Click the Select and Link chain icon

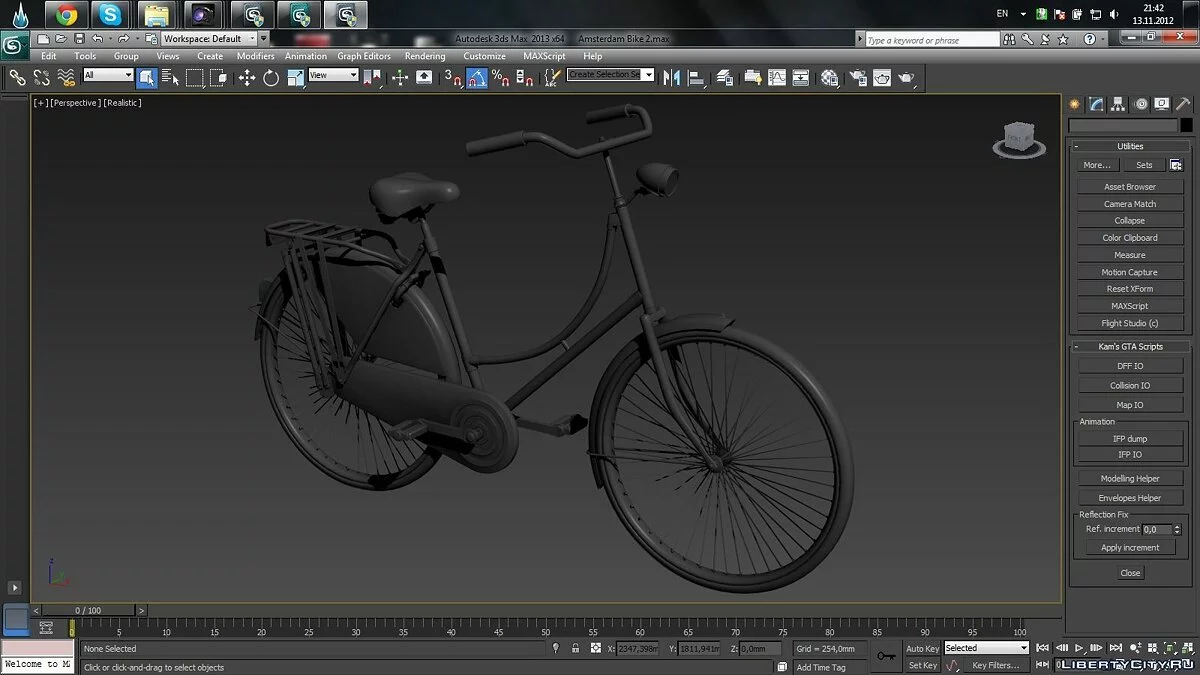tap(17, 77)
